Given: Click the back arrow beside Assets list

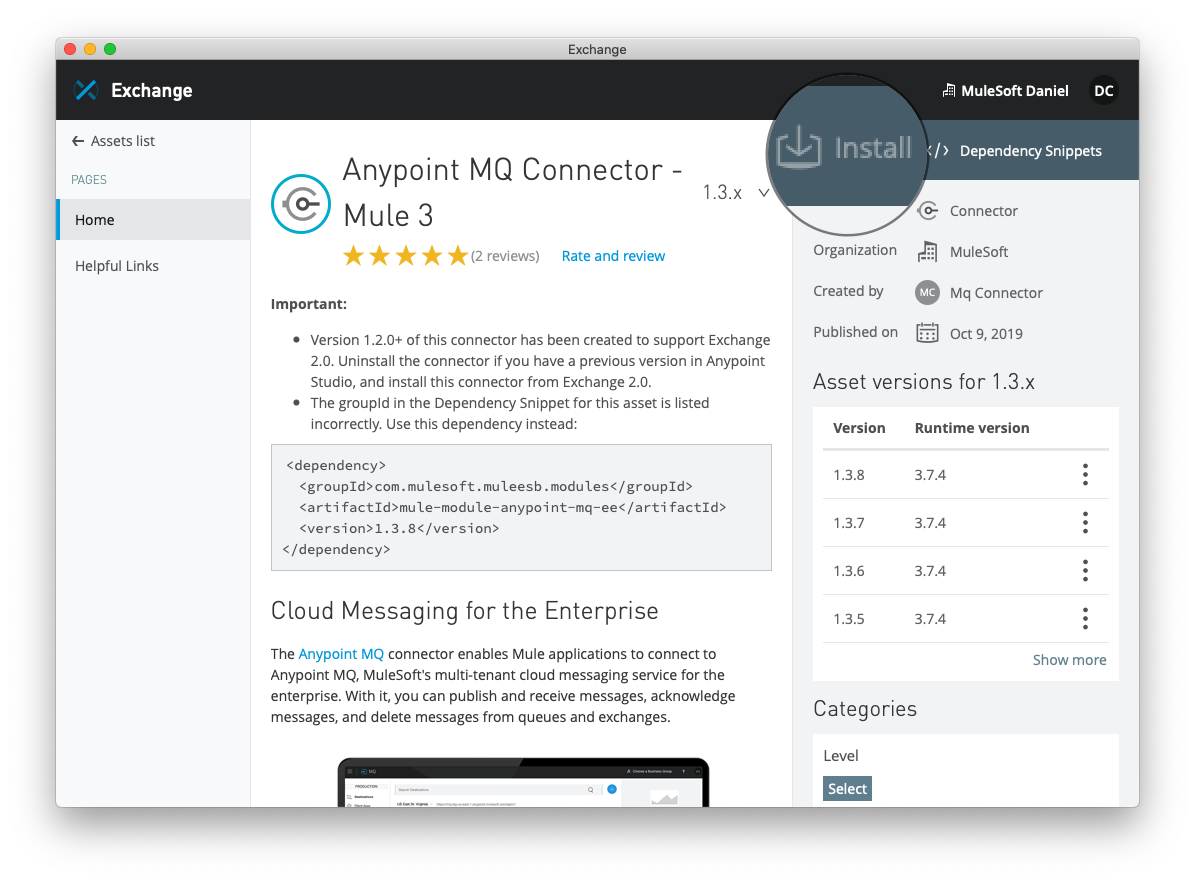Looking at the screenshot, I should click(78, 141).
